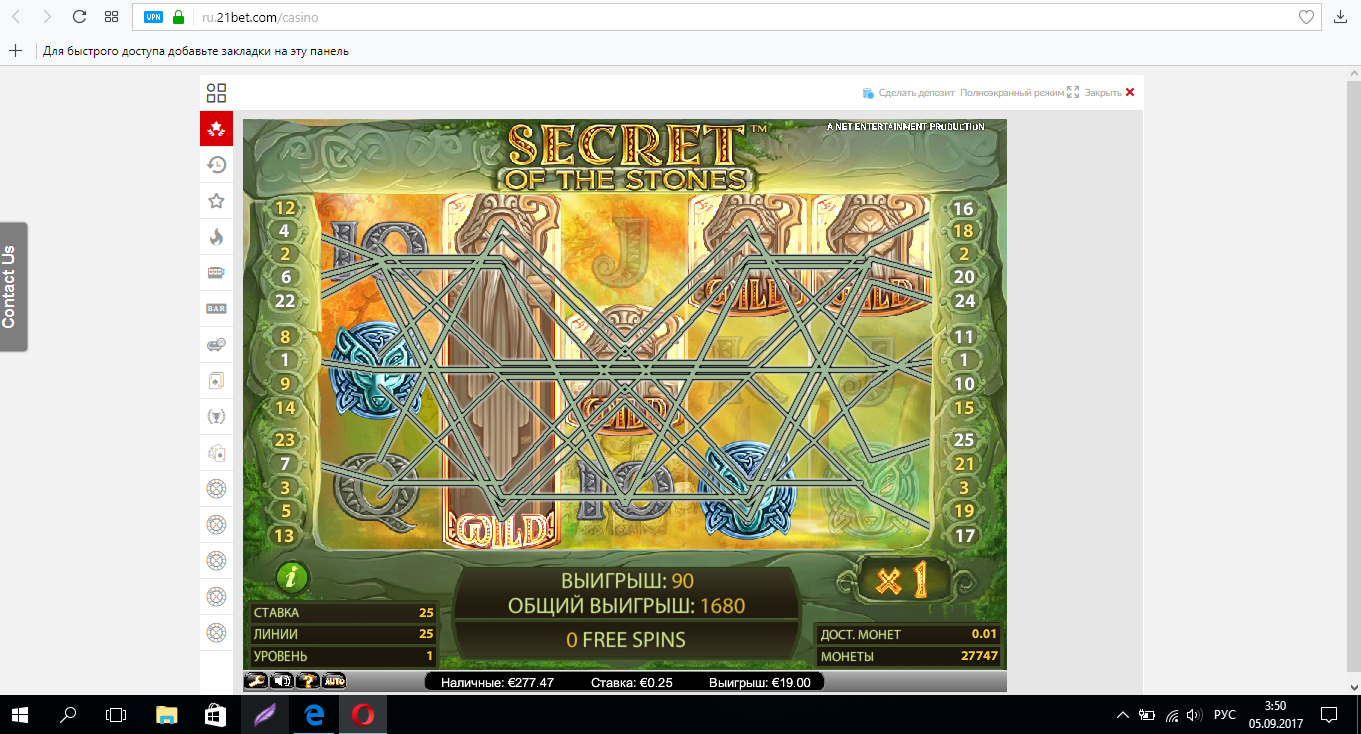This screenshot has width=1361, height=734.
Task: Select the hot games flame icon
Action: coord(216,237)
